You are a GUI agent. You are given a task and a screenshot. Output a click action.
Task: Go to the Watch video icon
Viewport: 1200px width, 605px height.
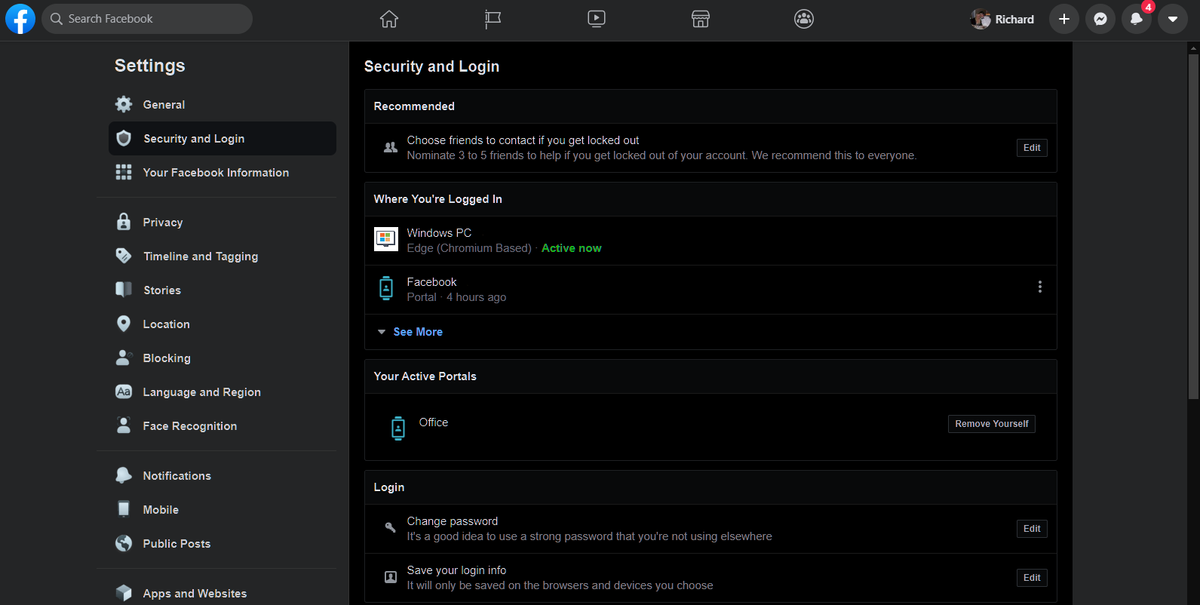coord(596,19)
